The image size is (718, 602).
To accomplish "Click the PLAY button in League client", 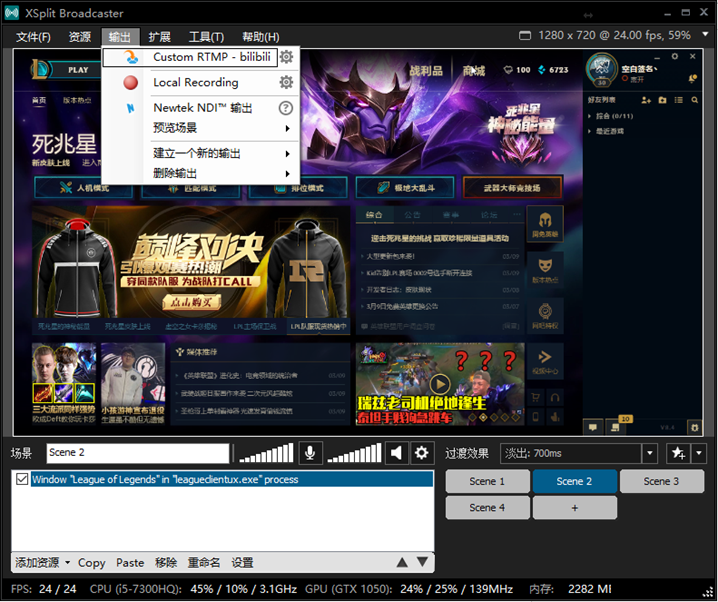I will [76, 70].
